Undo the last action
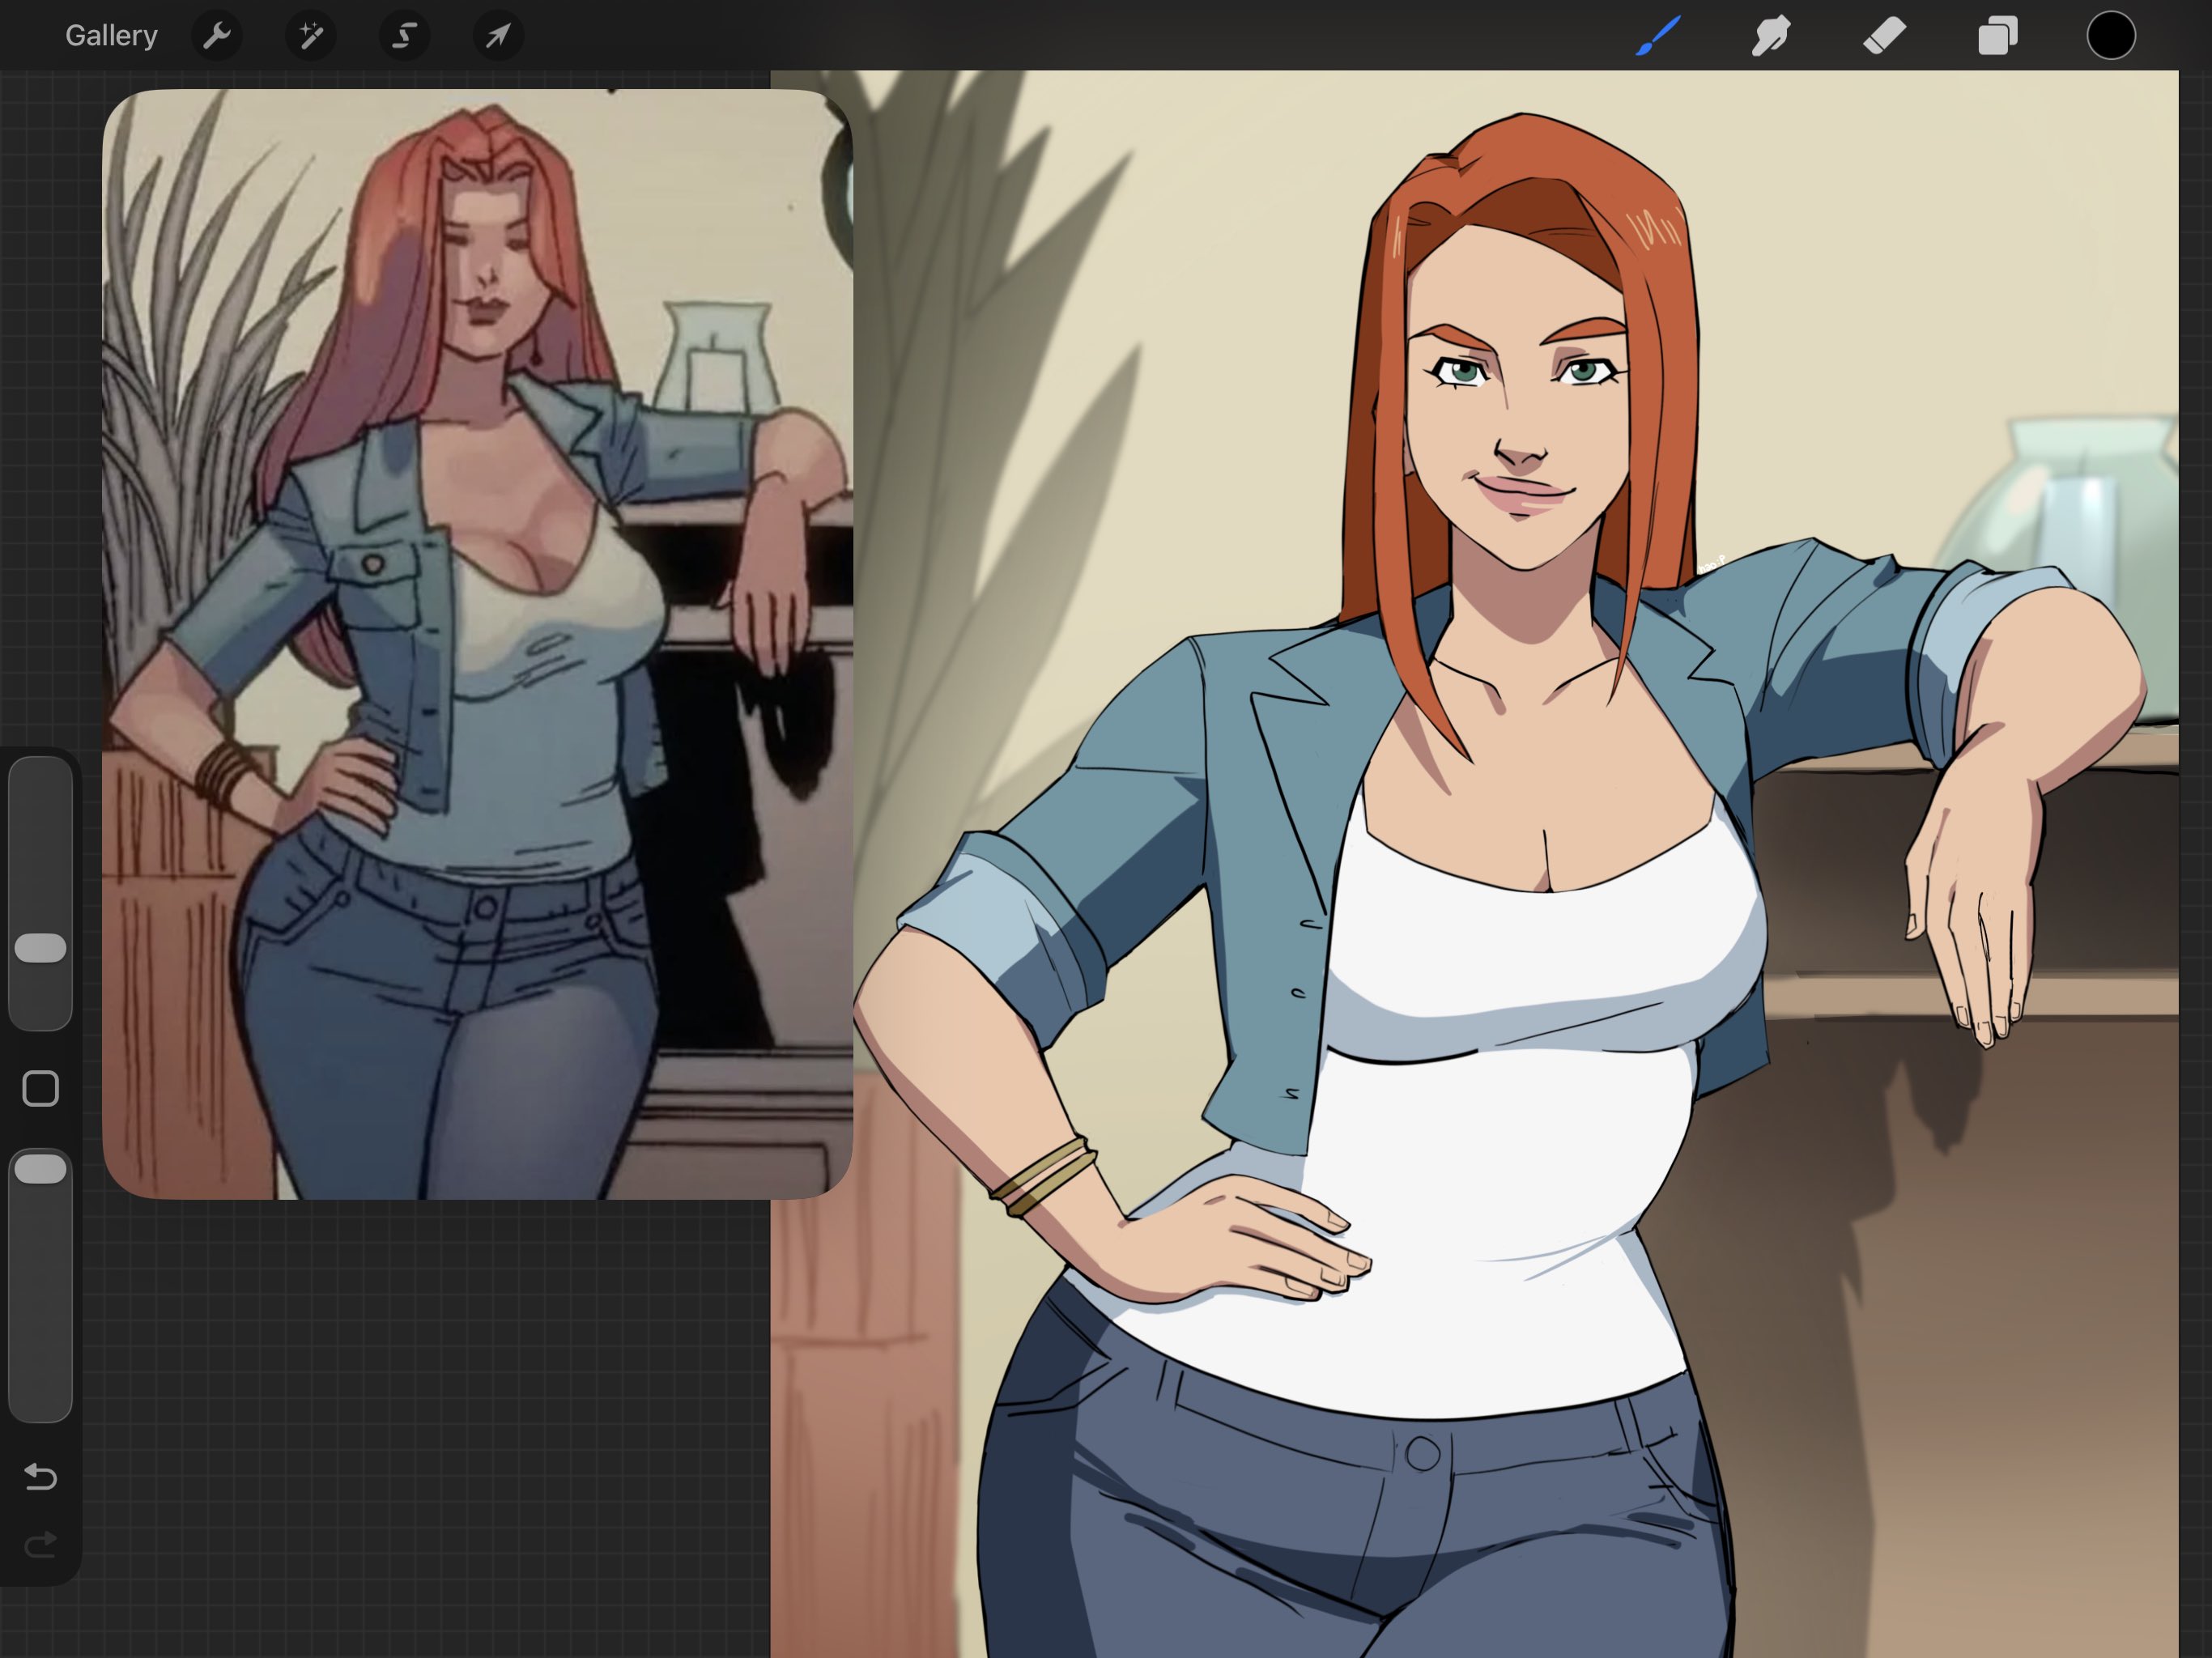2212x1658 pixels. coord(40,1476)
